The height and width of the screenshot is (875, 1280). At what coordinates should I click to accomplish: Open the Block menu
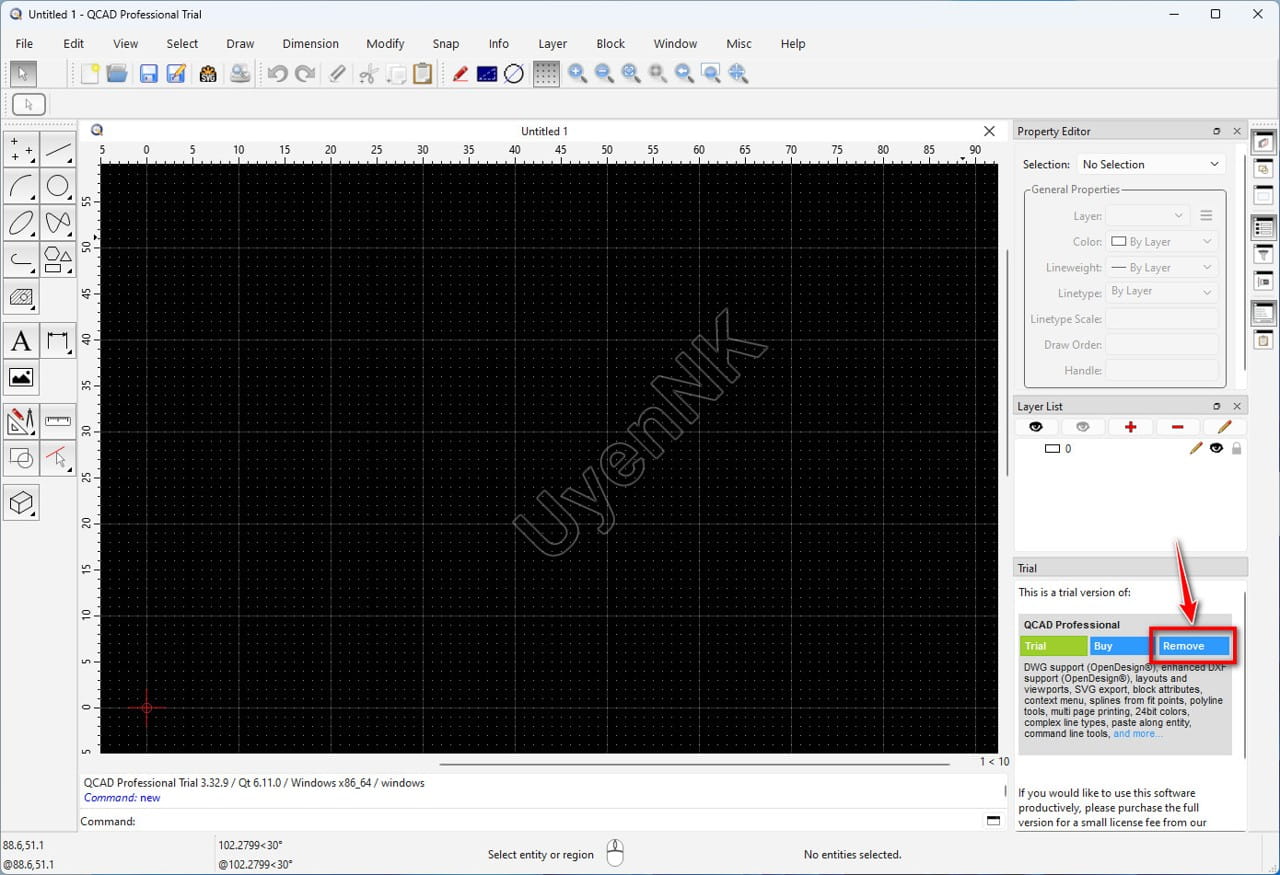pyautogui.click(x=610, y=44)
